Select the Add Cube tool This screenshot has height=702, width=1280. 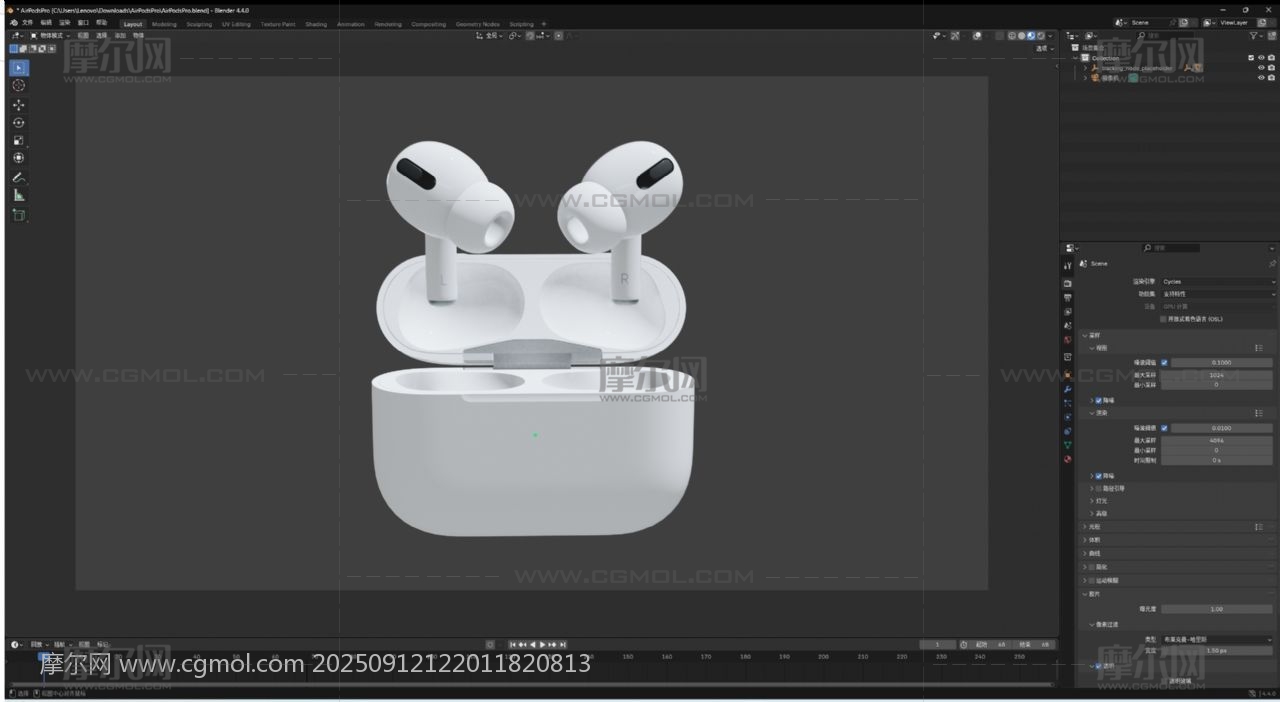19,214
